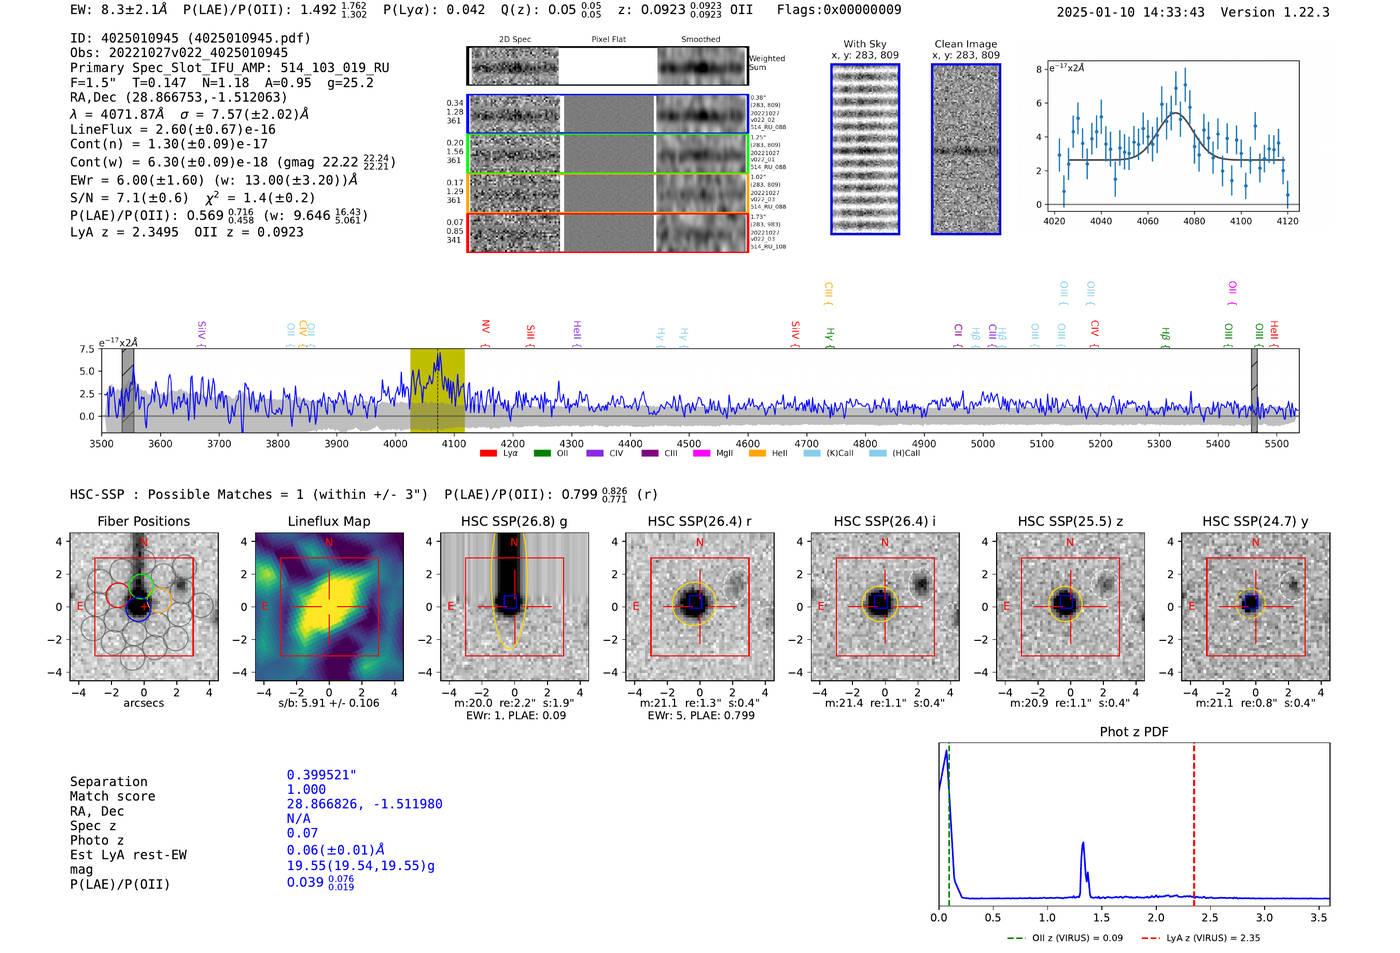
Task: Select the RA,Dec (28.866753,-1.512063) text
Action: 178,97
